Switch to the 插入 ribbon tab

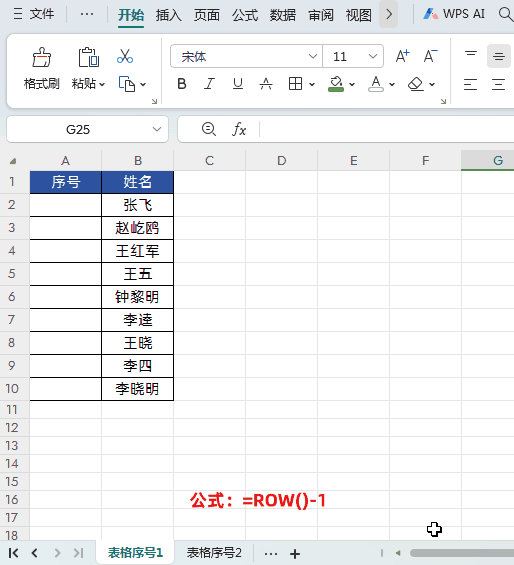point(169,15)
